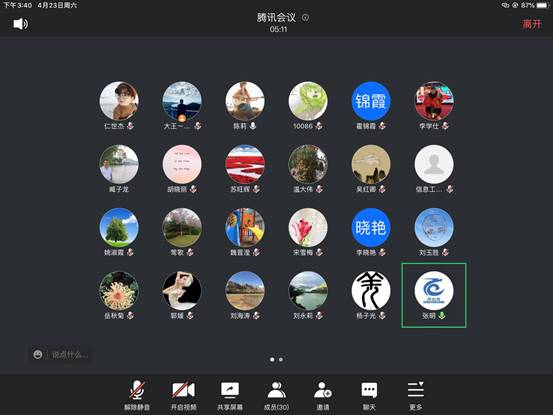The width and height of the screenshot is (553, 415).
Task: Toggle the speaker audio icon
Action: pyautogui.click(x=20, y=24)
